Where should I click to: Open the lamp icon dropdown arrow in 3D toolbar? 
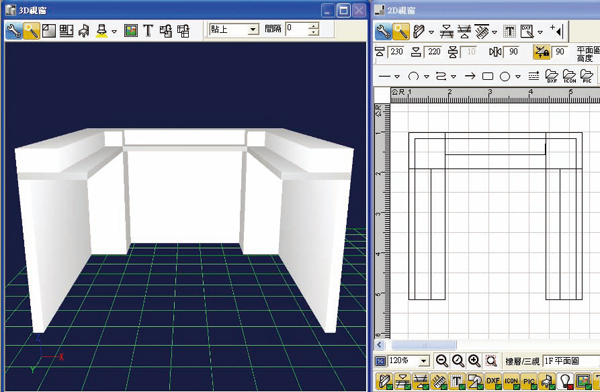[x=114, y=31]
